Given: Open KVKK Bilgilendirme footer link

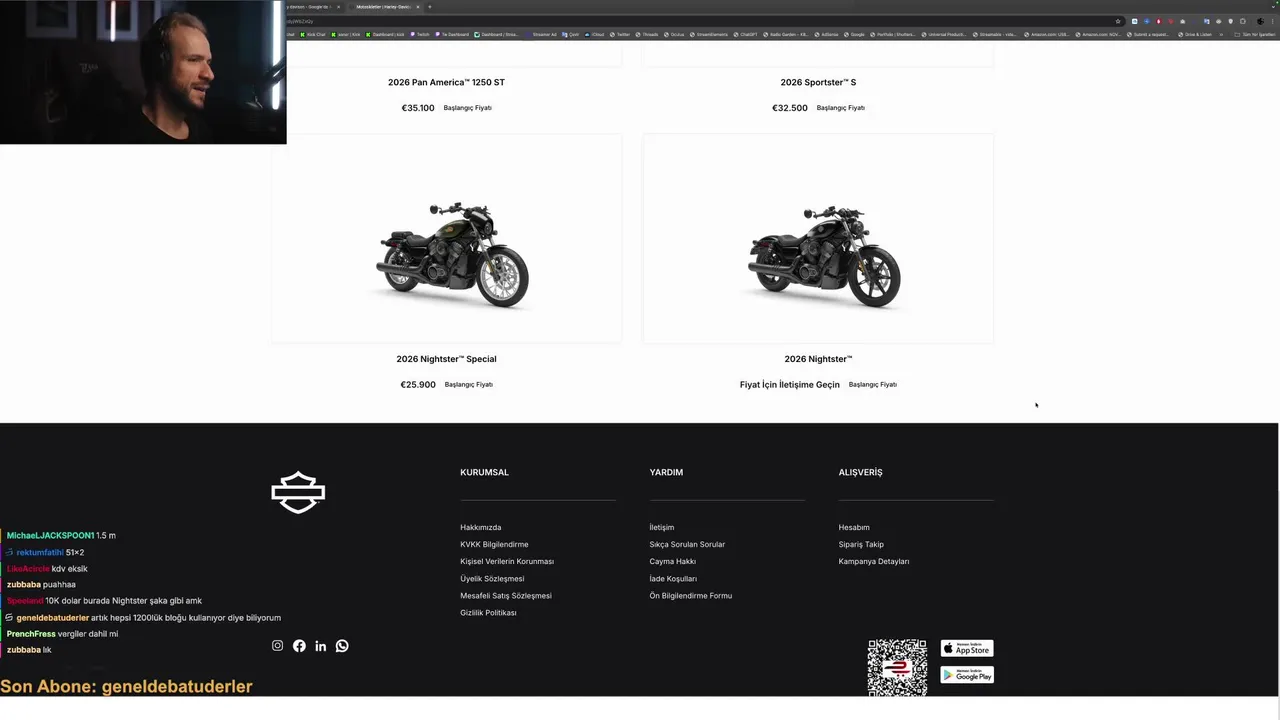Looking at the screenshot, I should pyautogui.click(x=494, y=545).
